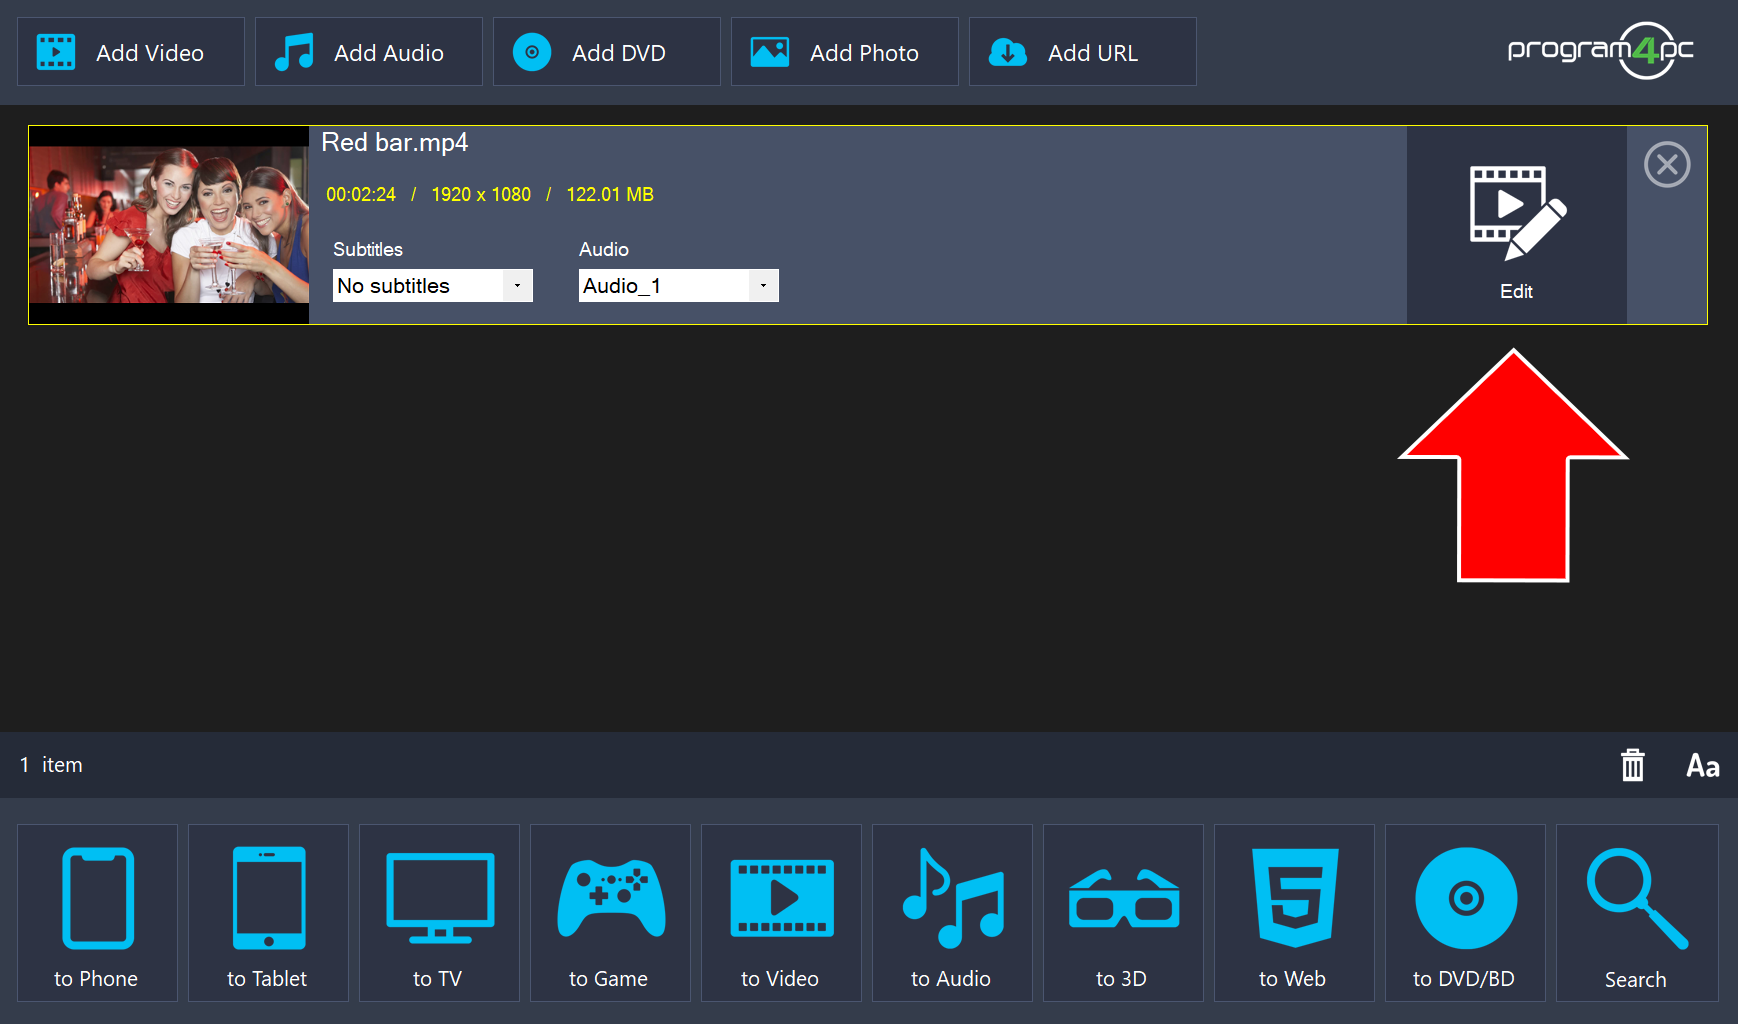Viewport: 1738px width, 1024px height.
Task: Open the Add DVD option
Action: pos(607,52)
